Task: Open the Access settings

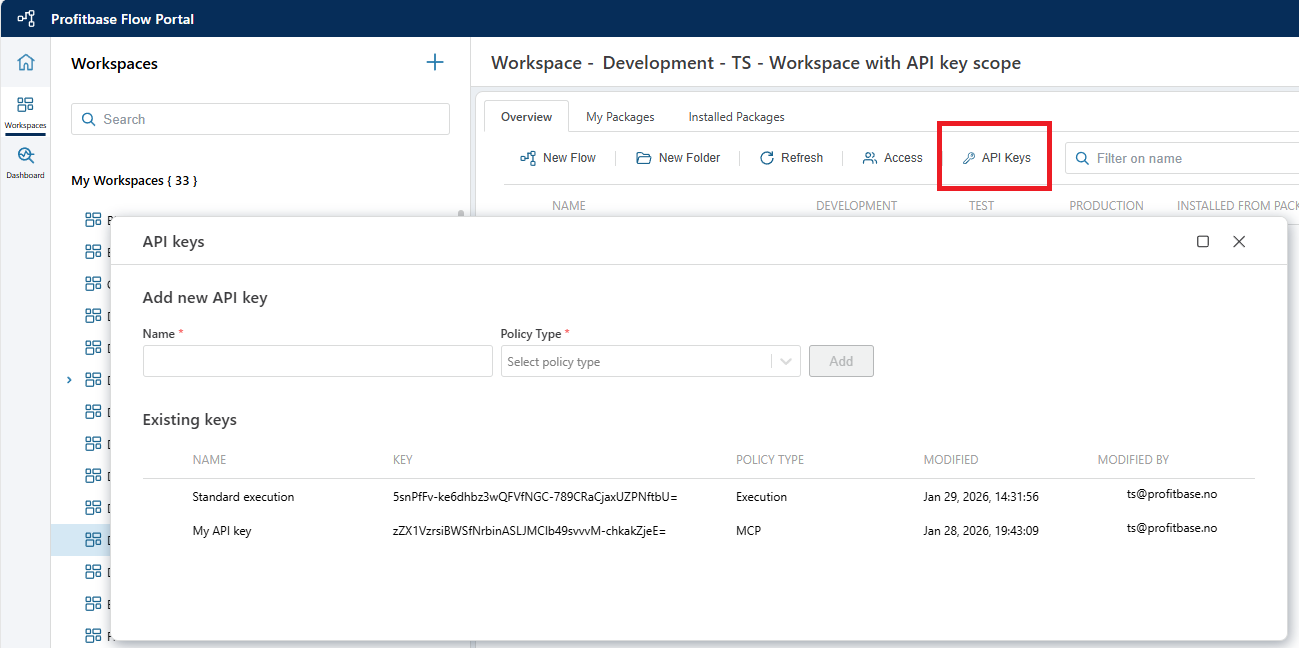Action: click(x=892, y=158)
